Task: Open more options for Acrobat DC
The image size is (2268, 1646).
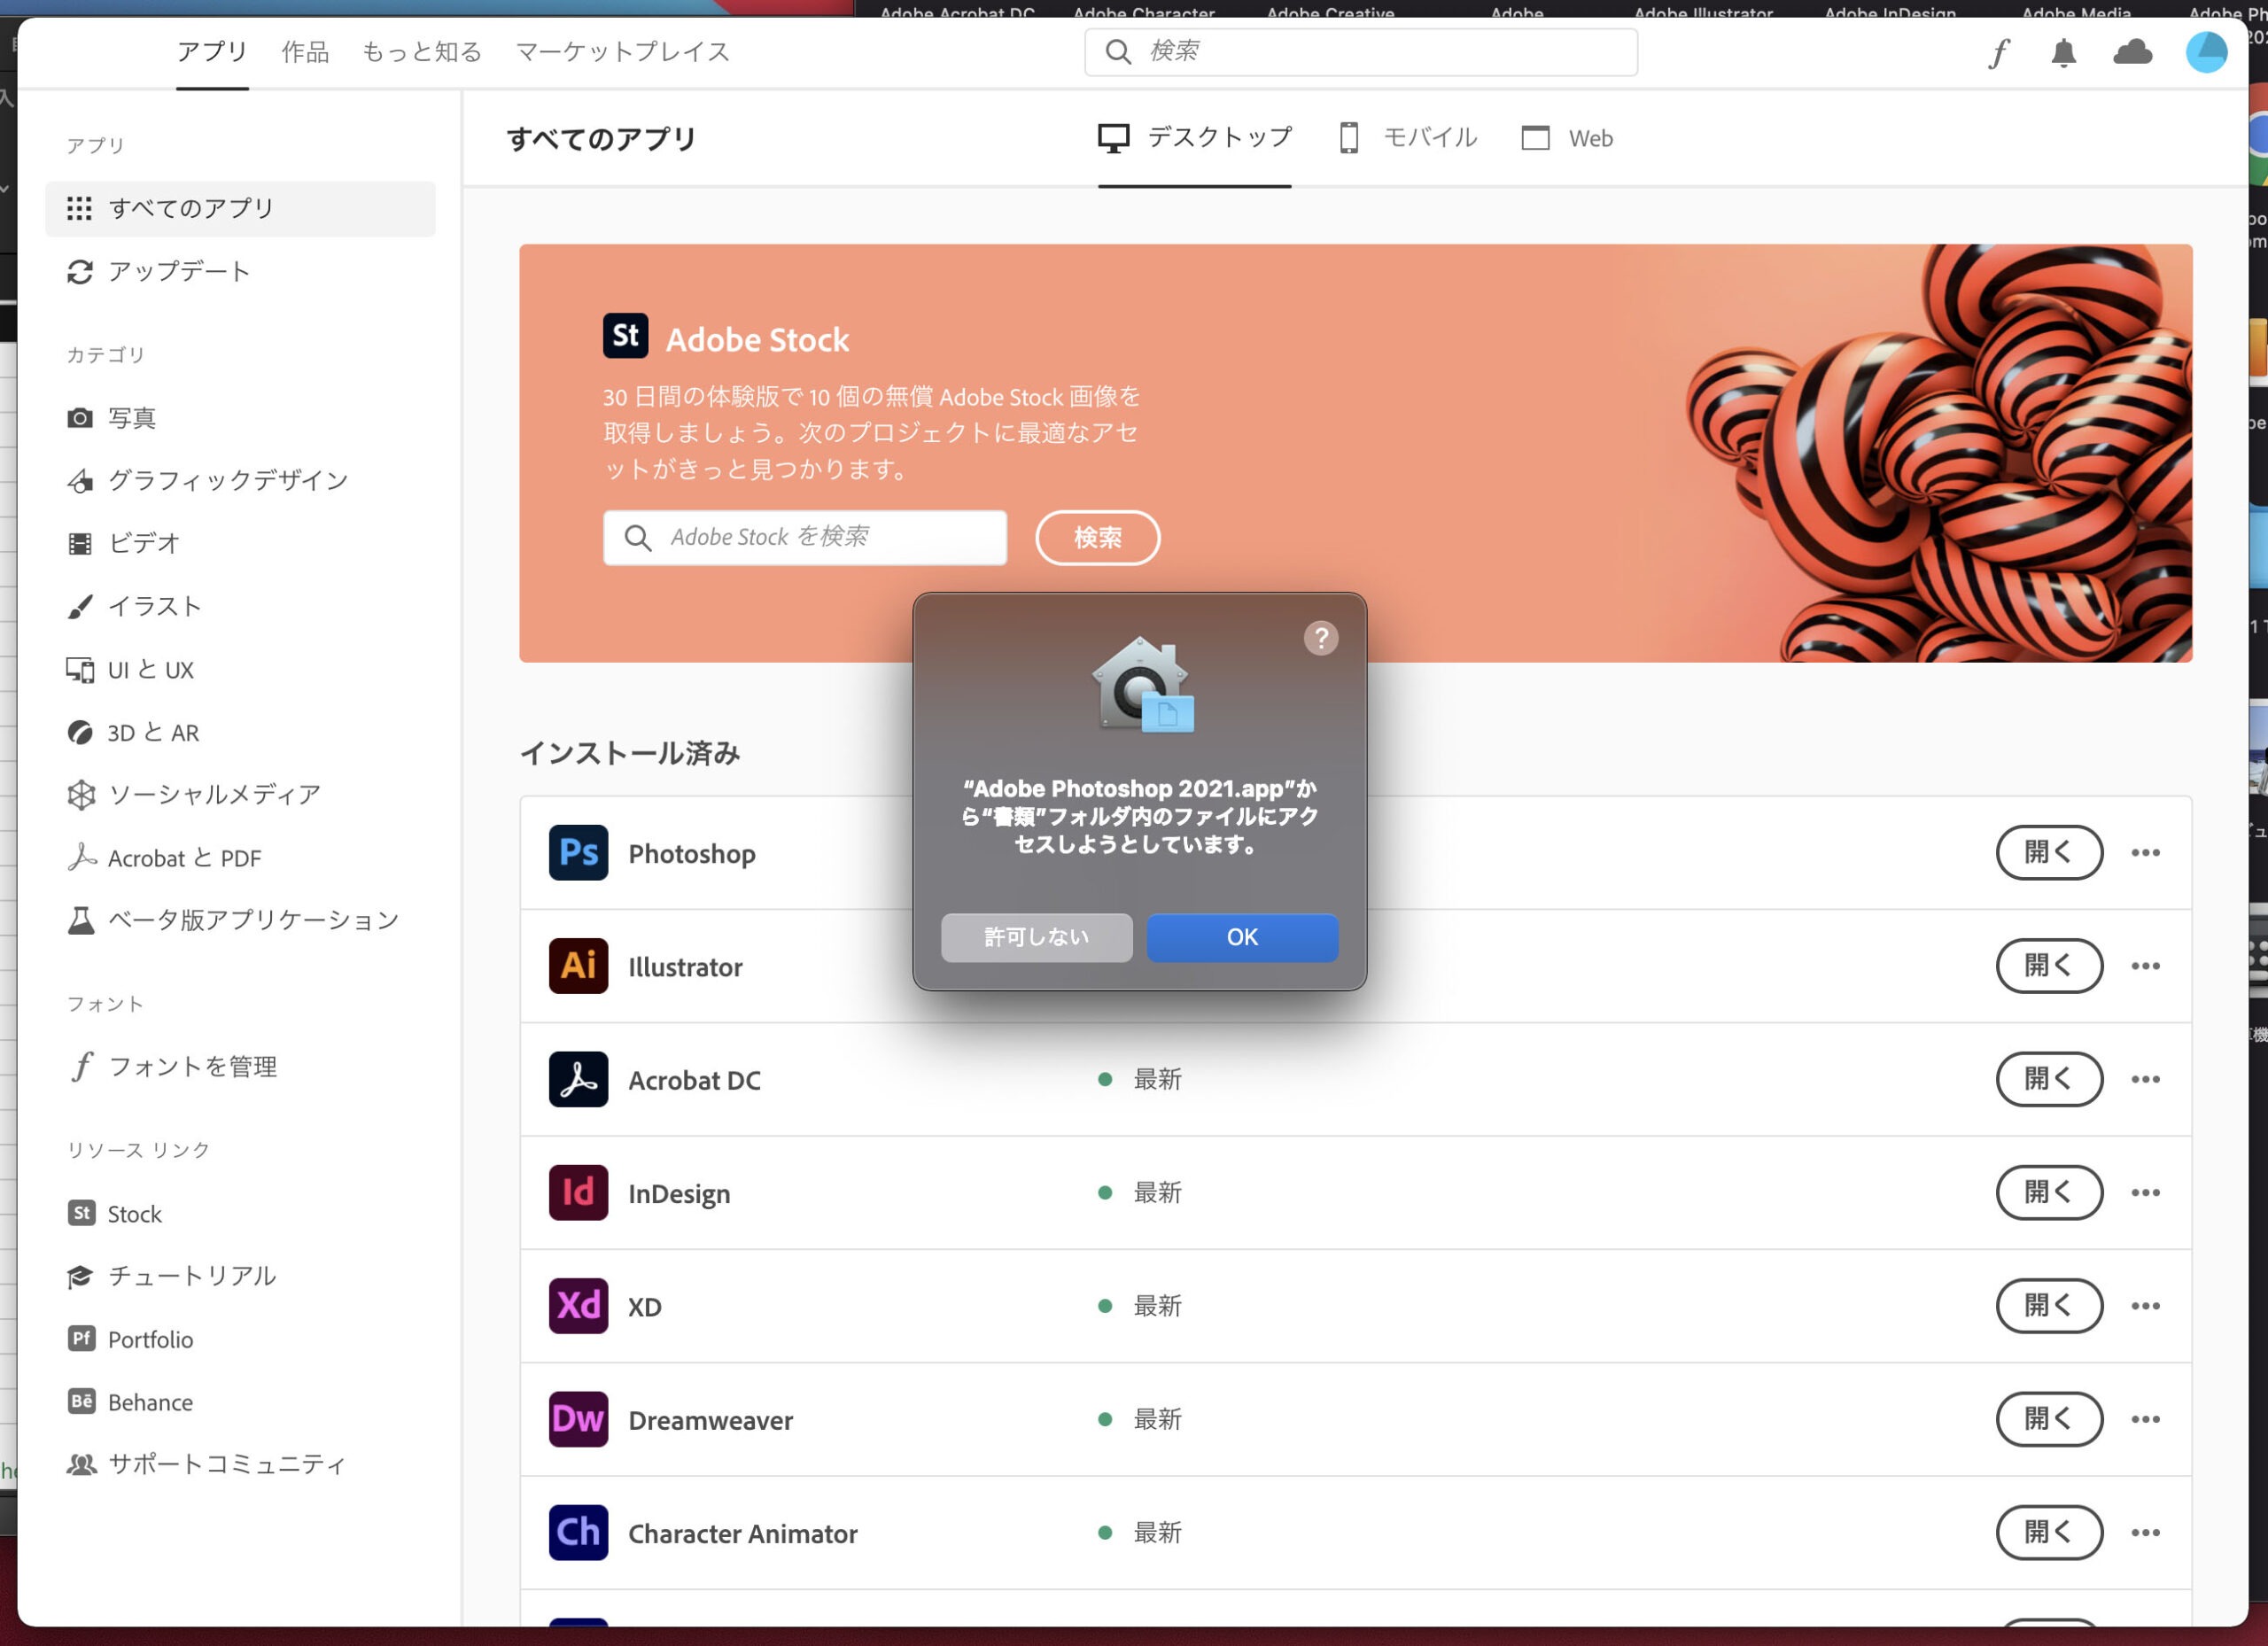Action: (2145, 1079)
